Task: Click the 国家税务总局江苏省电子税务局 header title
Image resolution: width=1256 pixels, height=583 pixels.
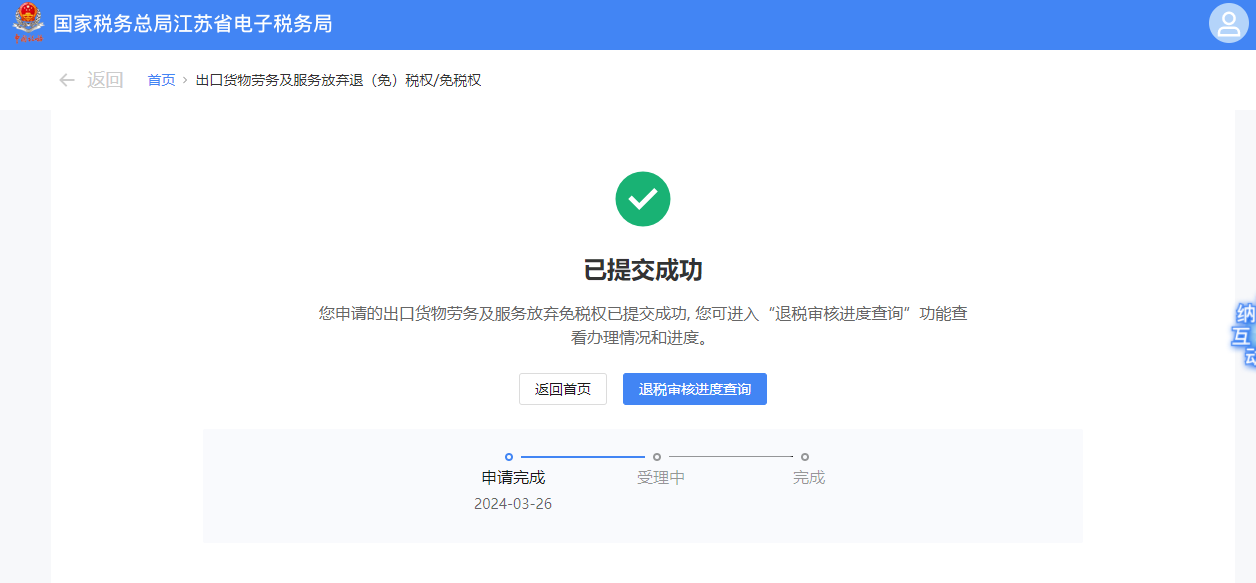Action: tap(192, 24)
